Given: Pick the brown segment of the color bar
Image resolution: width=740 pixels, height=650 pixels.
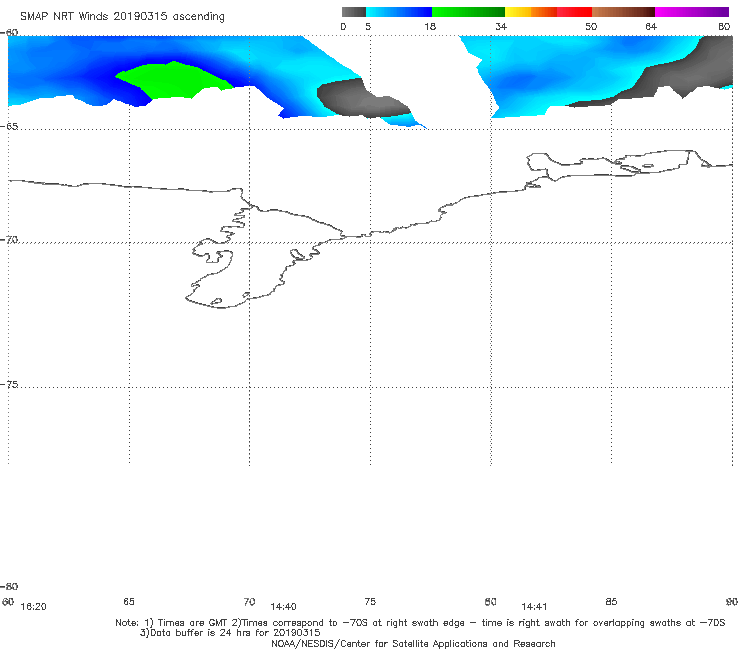Looking at the screenshot, I should 623,12.
